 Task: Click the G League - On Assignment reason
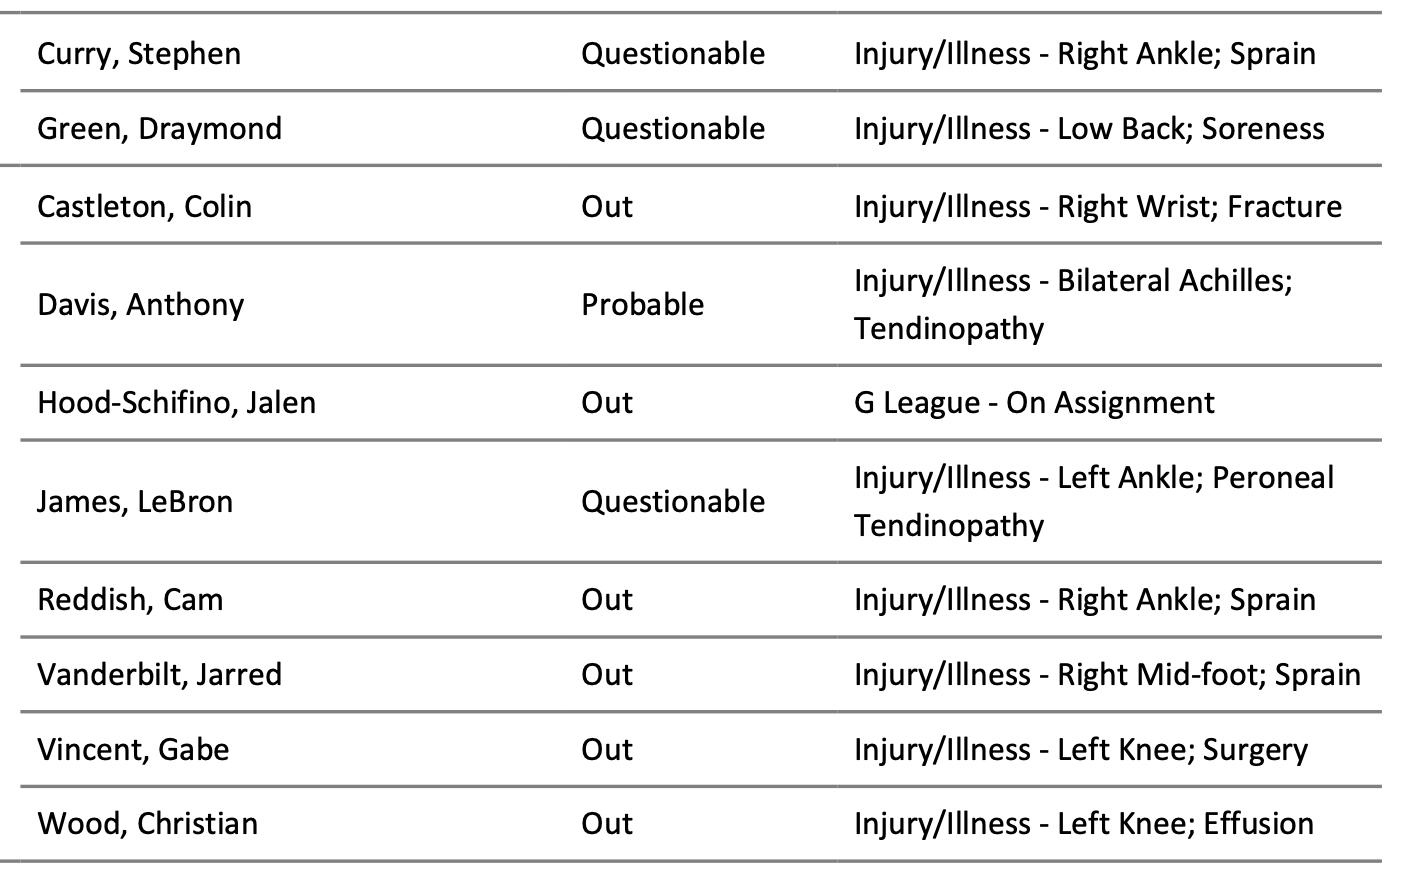click(1034, 403)
